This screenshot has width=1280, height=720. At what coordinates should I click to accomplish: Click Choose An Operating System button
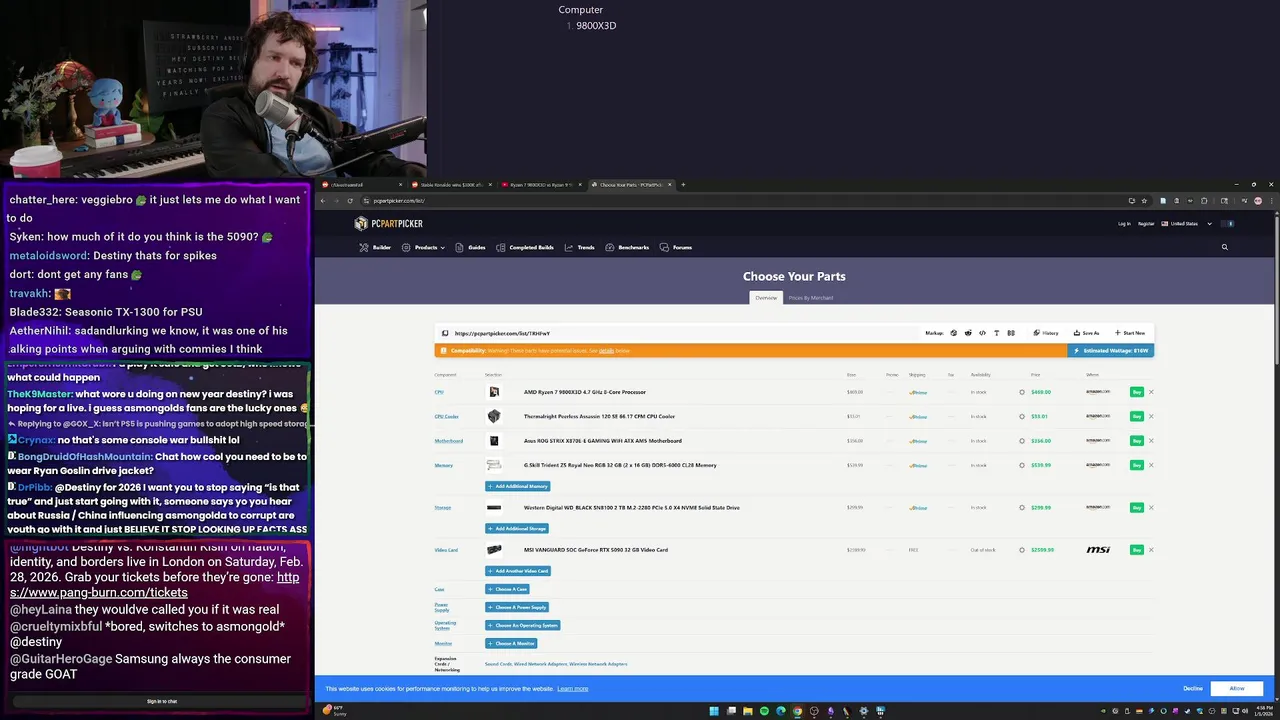tap(523, 625)
